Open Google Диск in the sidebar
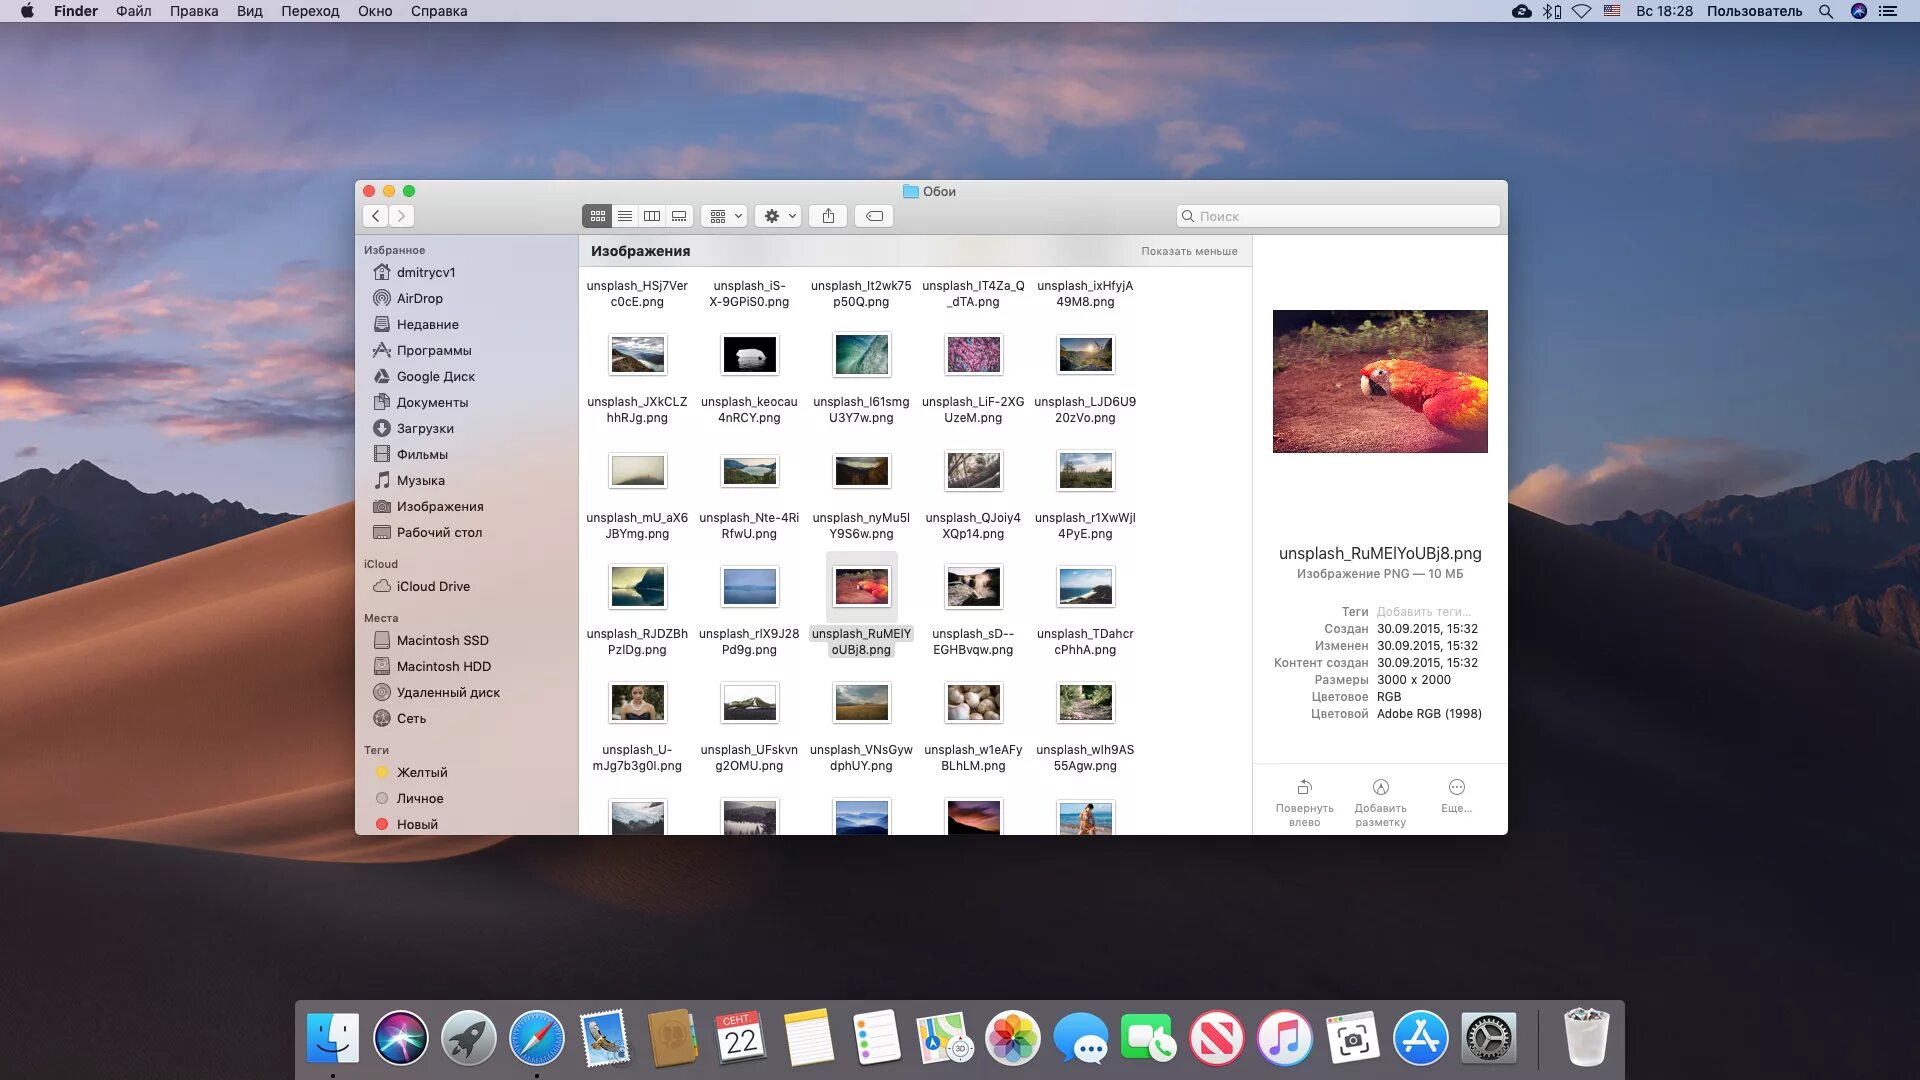The image size is (1920, 1080). [x=435, y=376]
